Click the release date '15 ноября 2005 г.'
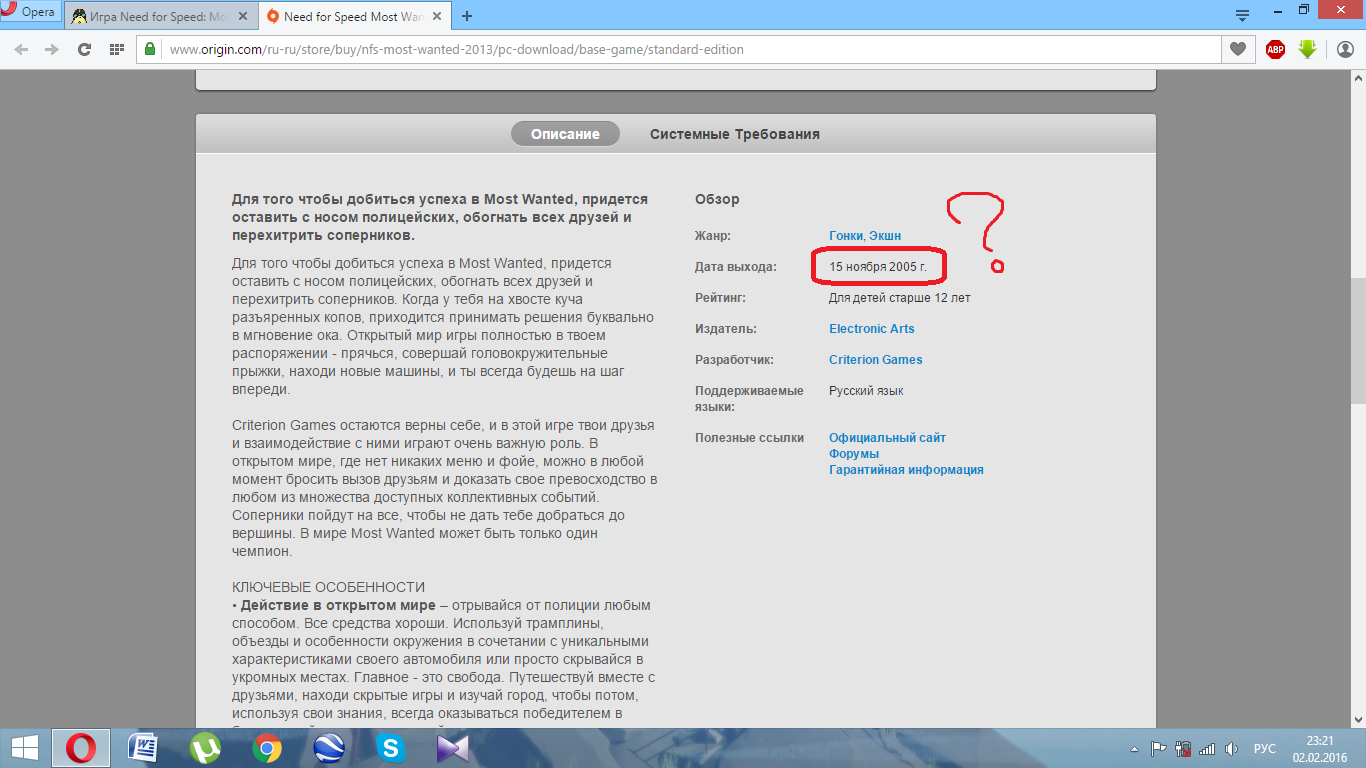Image resolution: width=1366 pixels, height=768 pixels. pos(878,267)
